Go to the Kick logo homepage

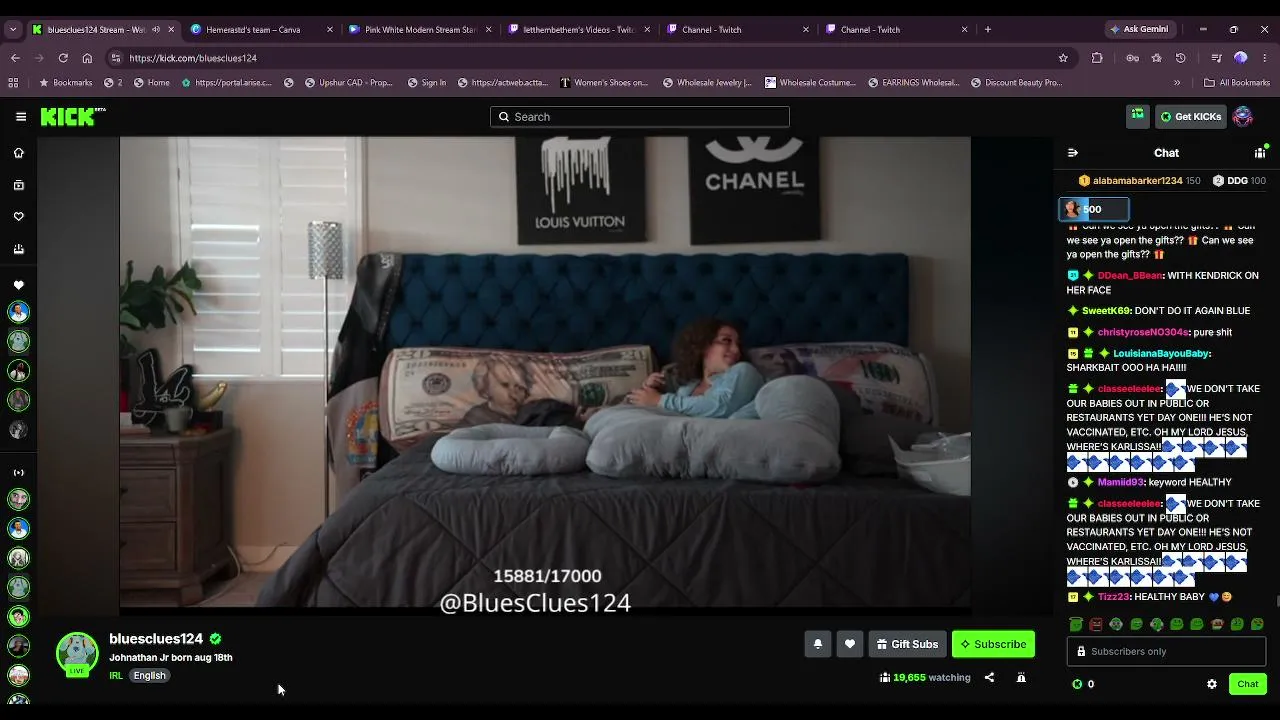click(x=73, y=117)
